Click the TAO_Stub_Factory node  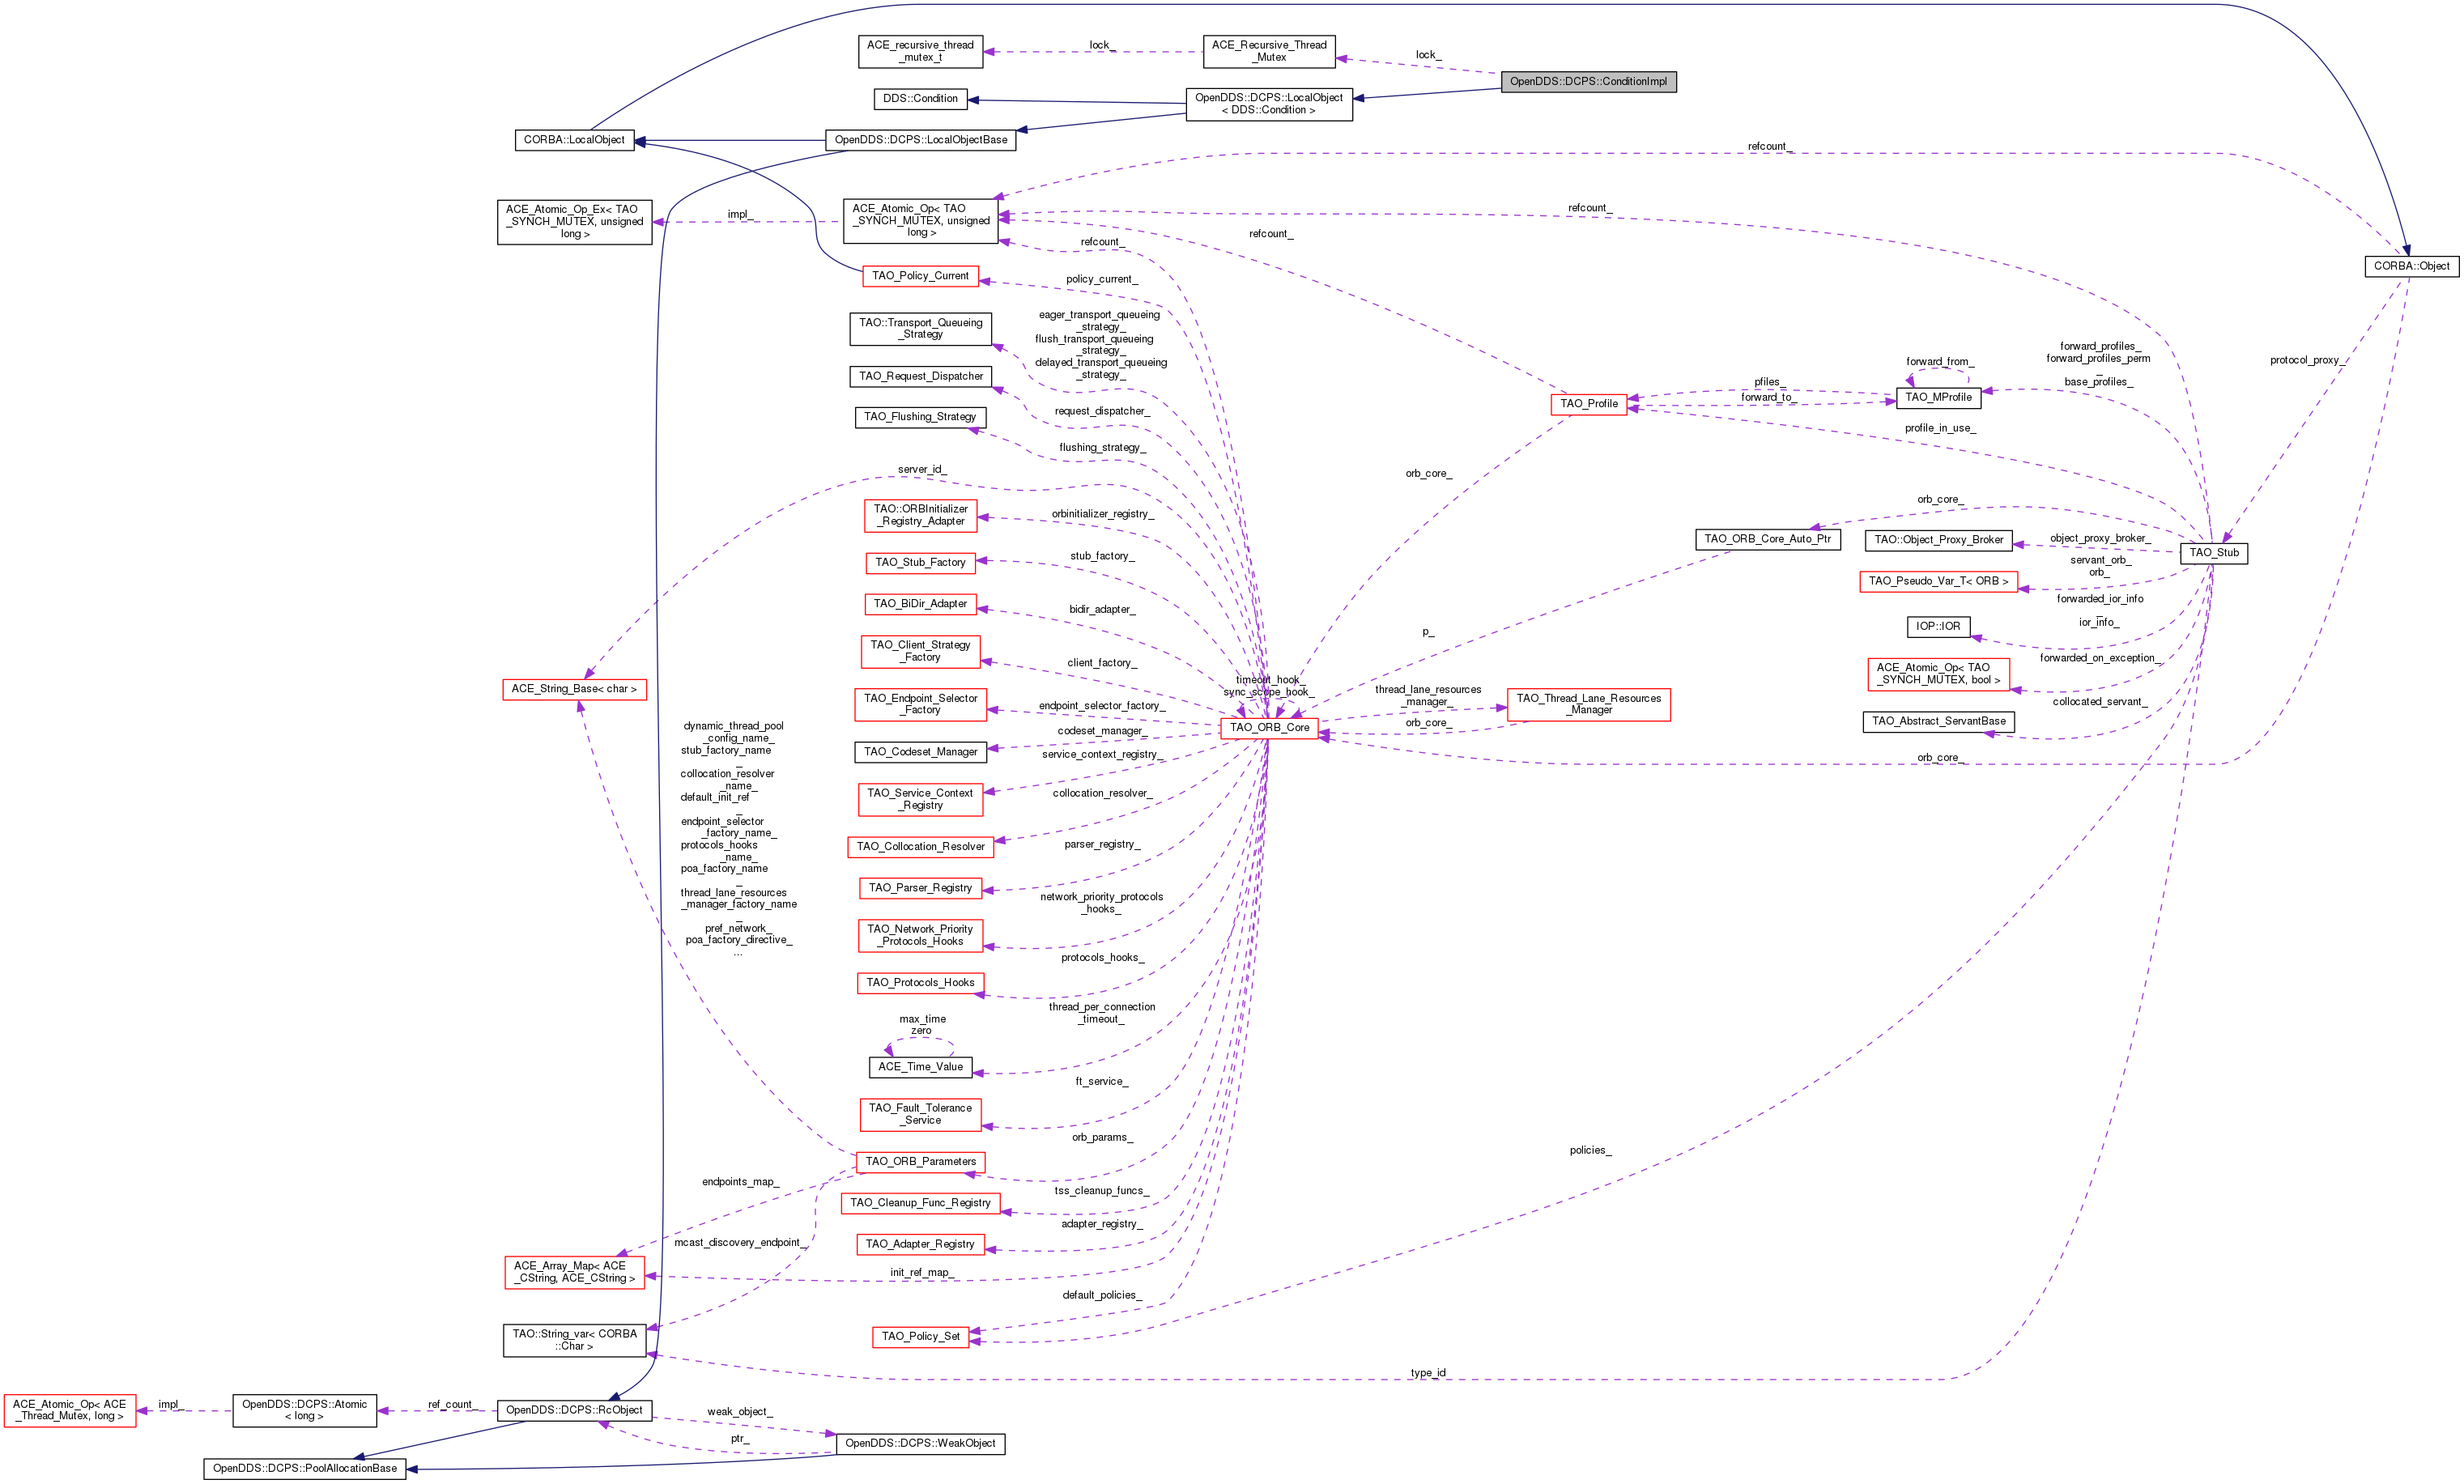click(x=920, y=563)
